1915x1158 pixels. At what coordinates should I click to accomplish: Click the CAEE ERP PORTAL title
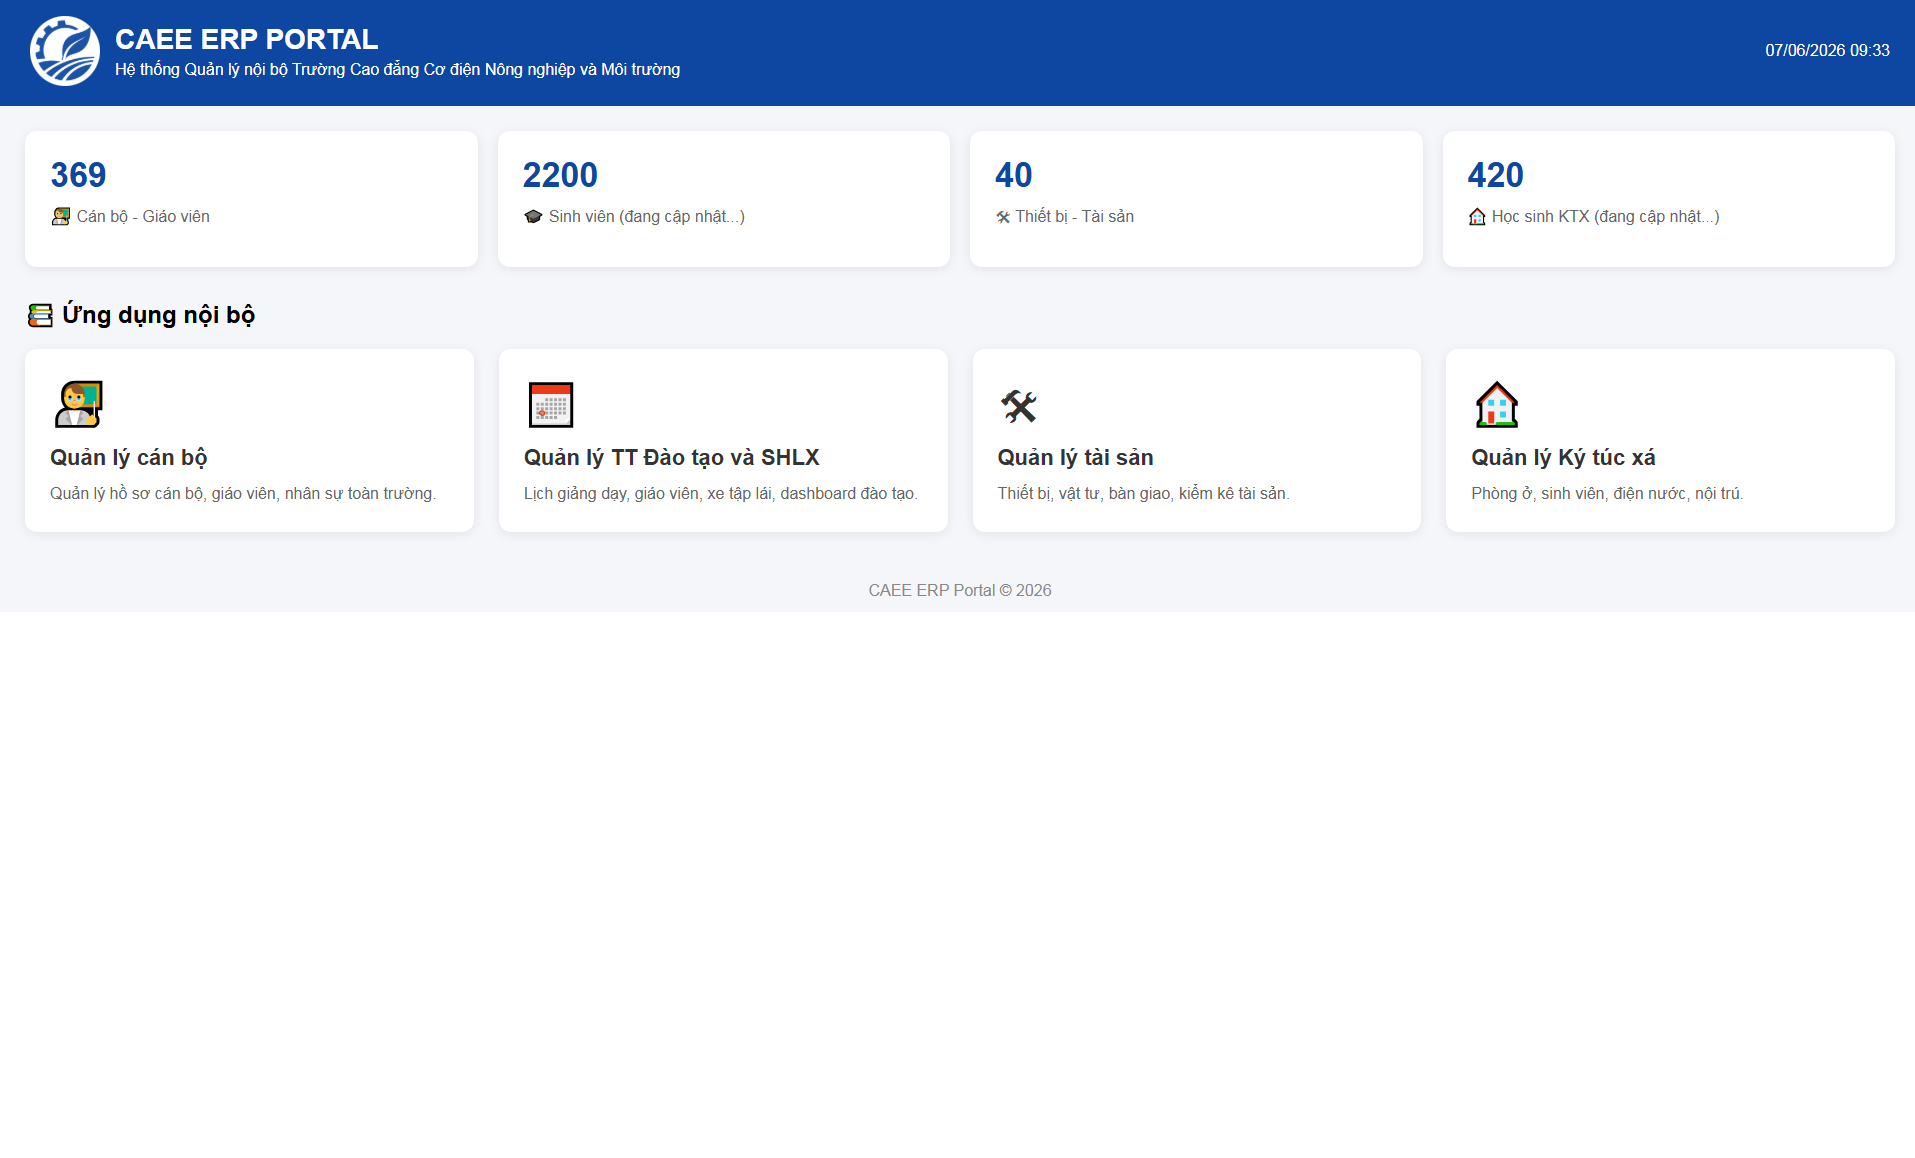pos(247,39)
